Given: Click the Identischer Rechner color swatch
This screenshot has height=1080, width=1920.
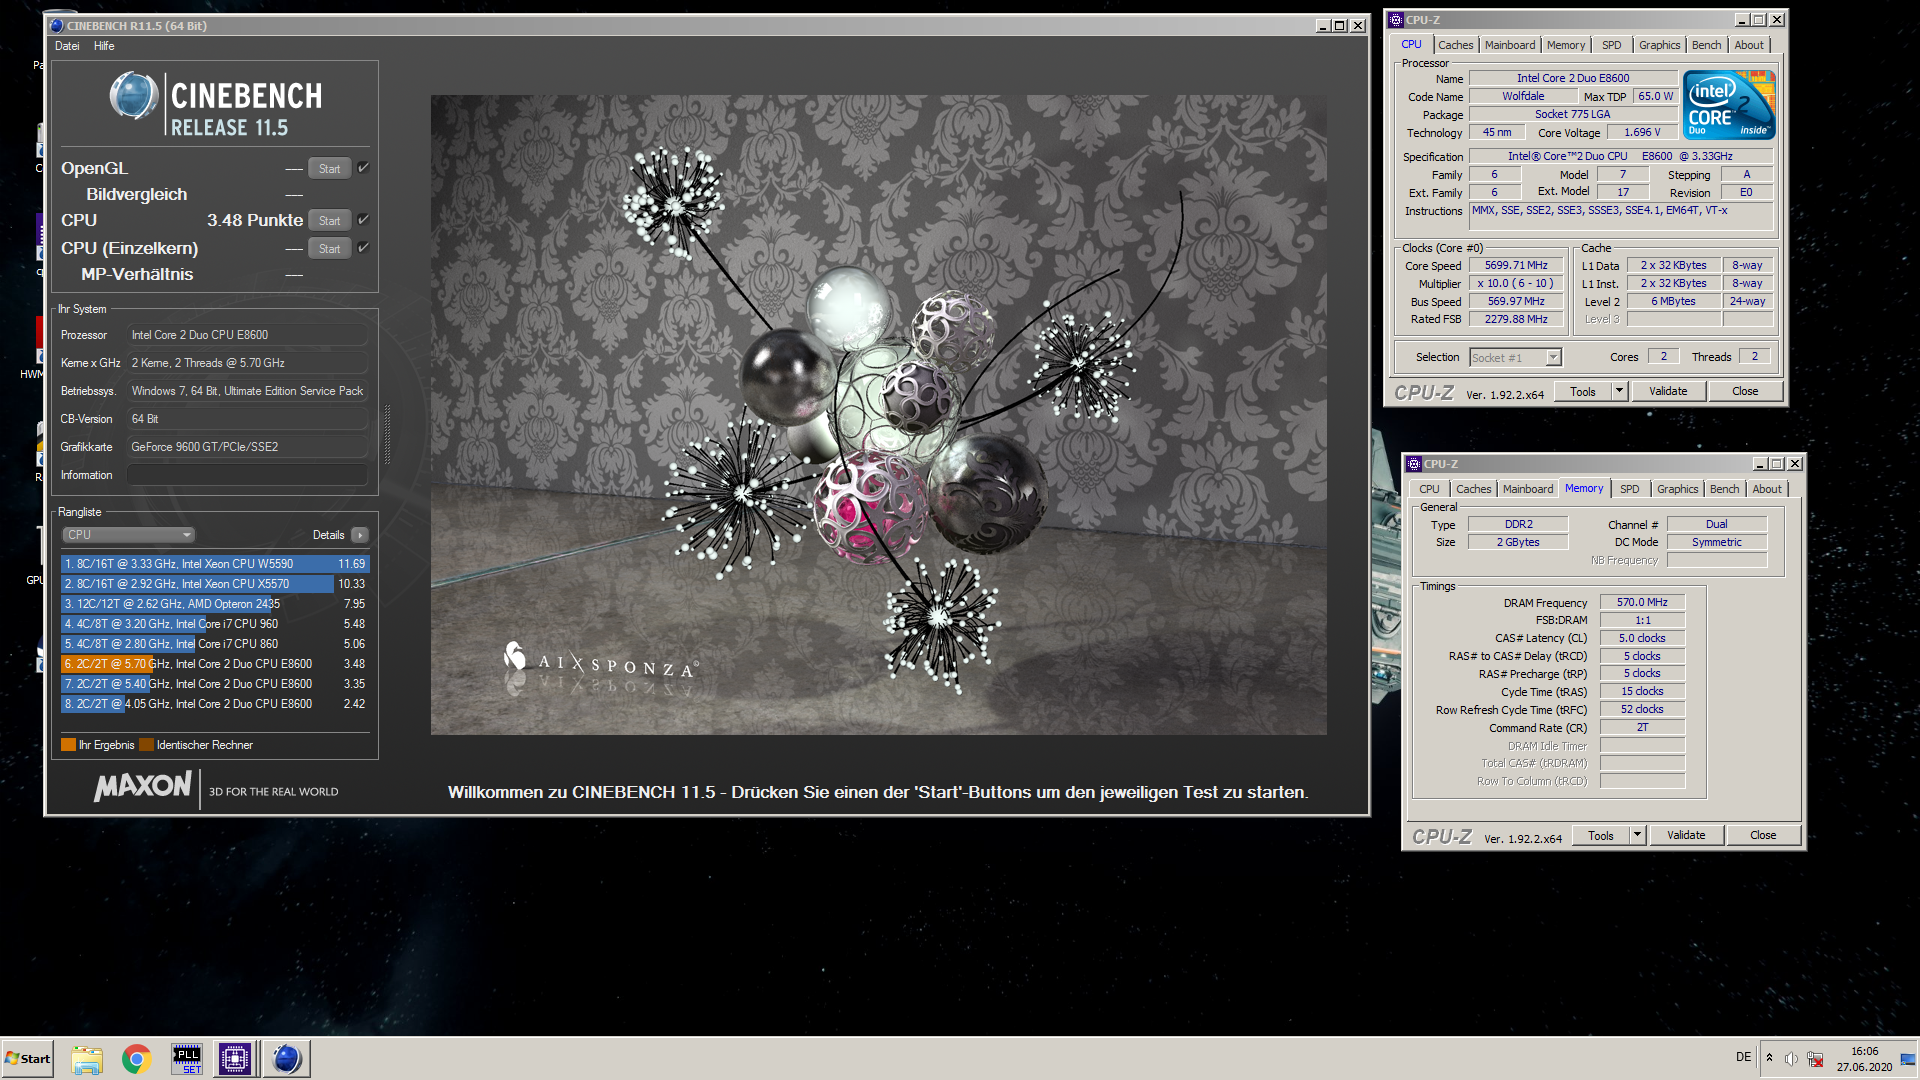Looking at the screenshot, I should click(146, 745).
